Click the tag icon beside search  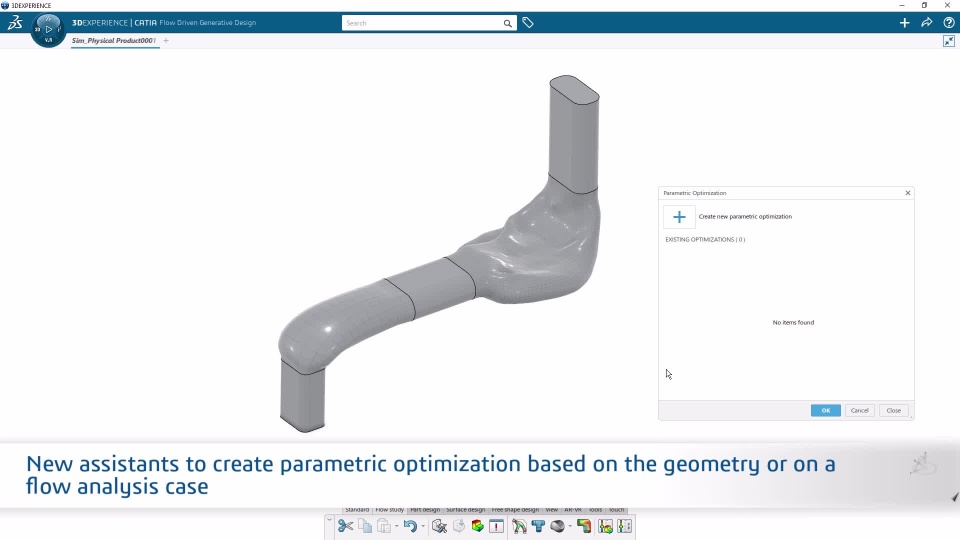click(x=528, y=23)
